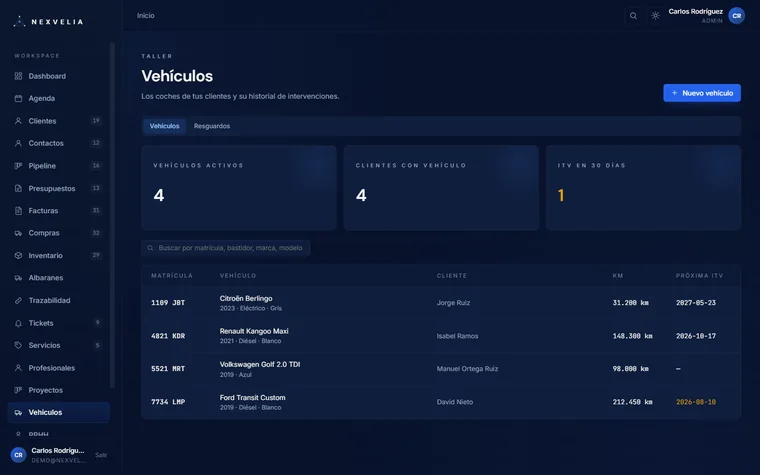Open the Agenda calendar icon

click(x=18, y=98)
